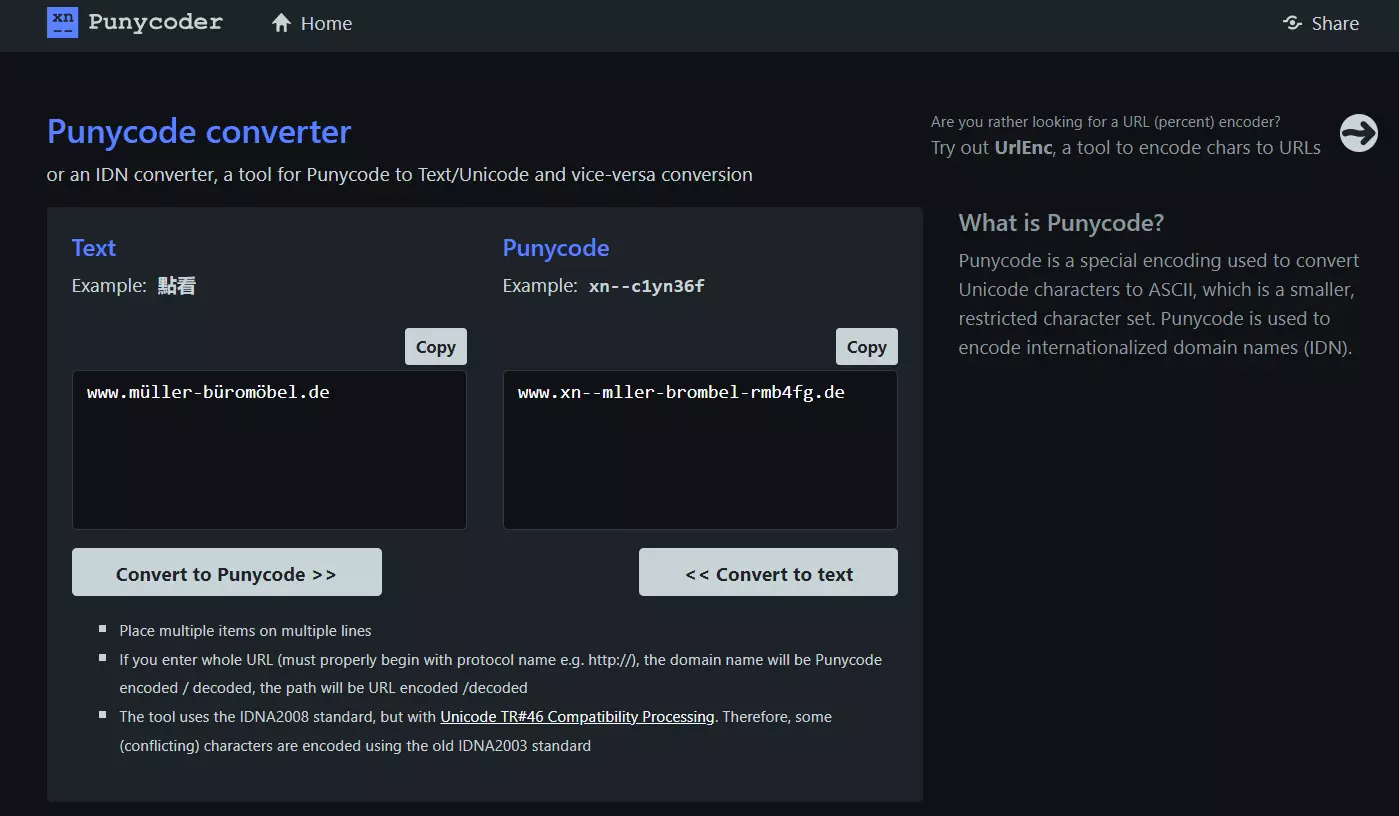The width and height of the screenshot is (1399, 816).
Task: Click the arrow icon pointing to UrlEnc tool
Action: pos(1358,132)
